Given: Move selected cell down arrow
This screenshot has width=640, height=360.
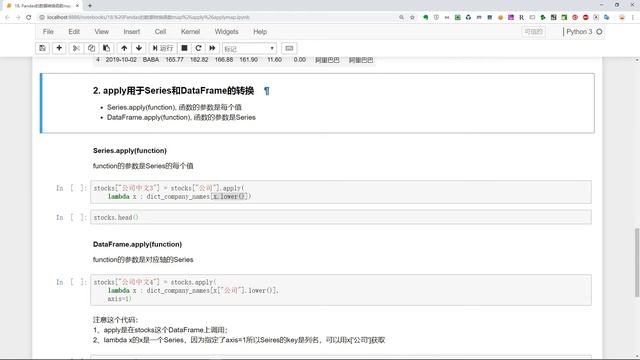Looking at the screenshot, I should [139, 48].
